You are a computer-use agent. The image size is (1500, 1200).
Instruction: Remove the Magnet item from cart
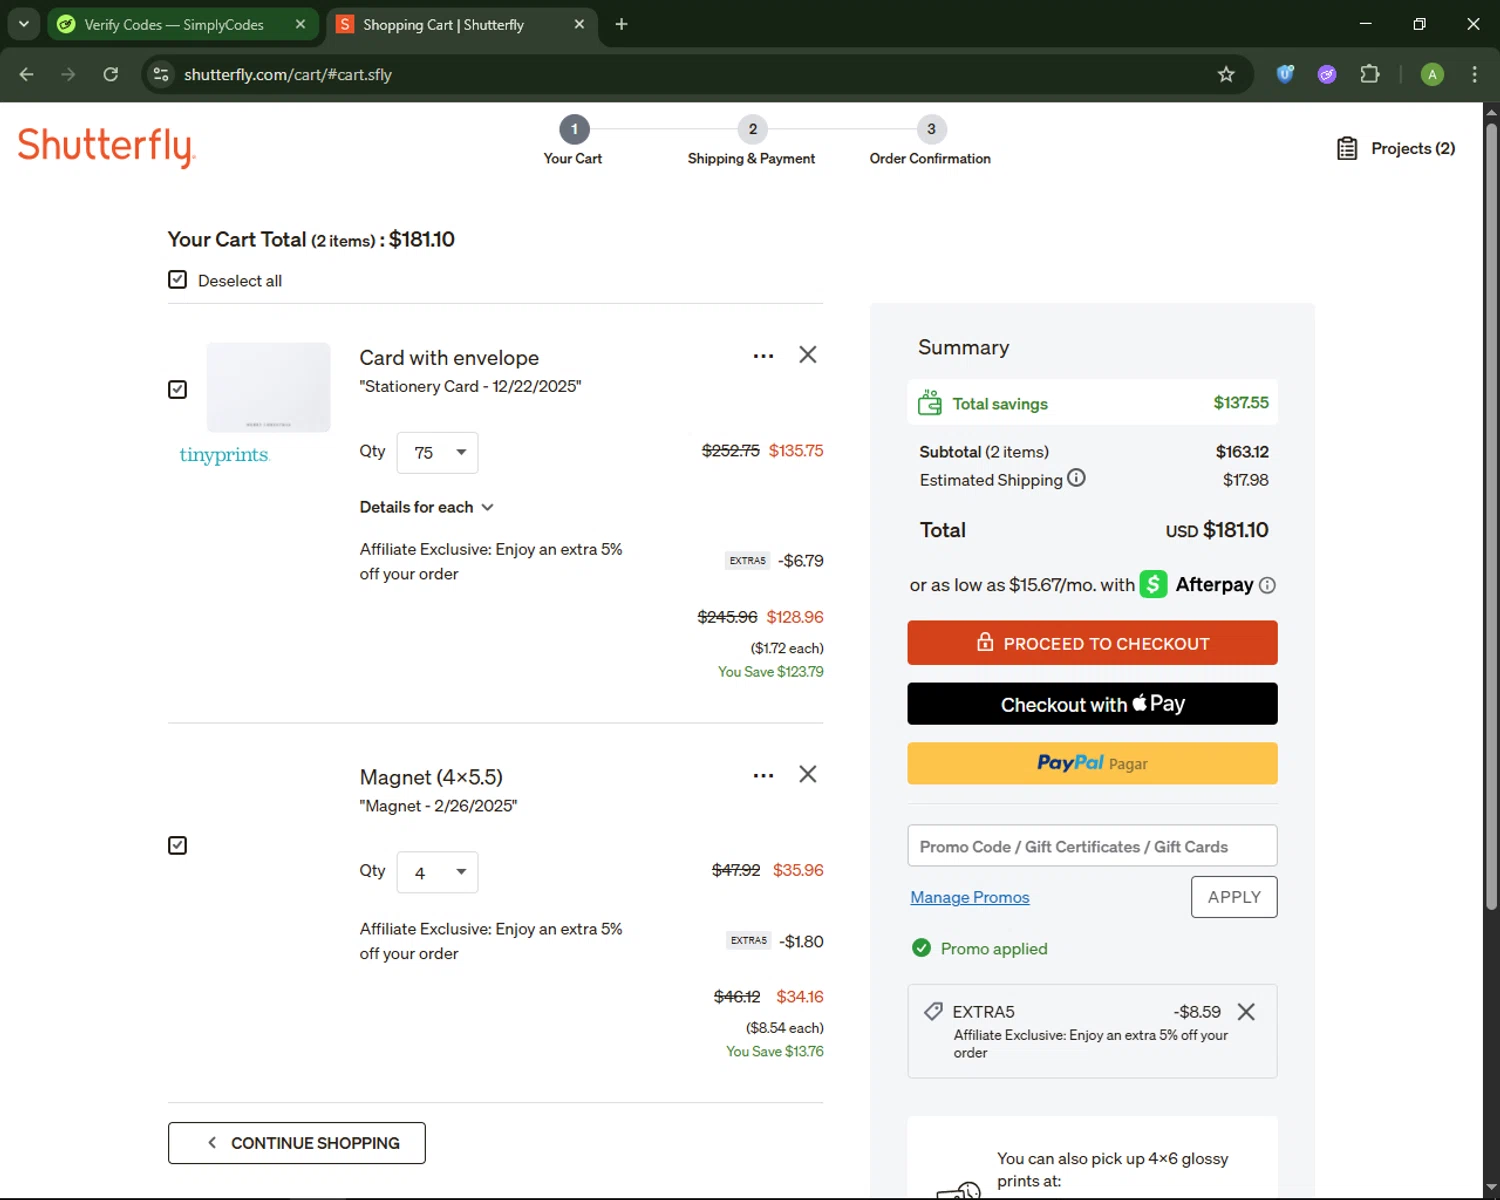808,774
